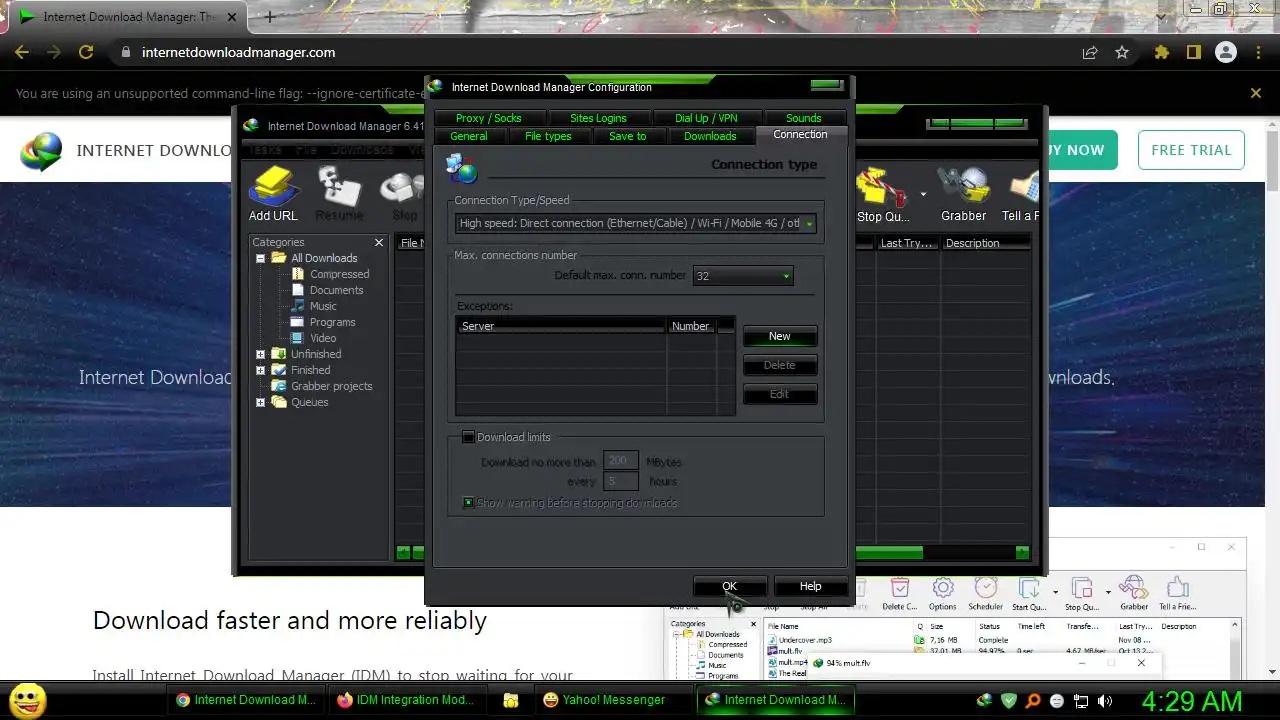Click Chrome share page icon

coord(1090,52)
